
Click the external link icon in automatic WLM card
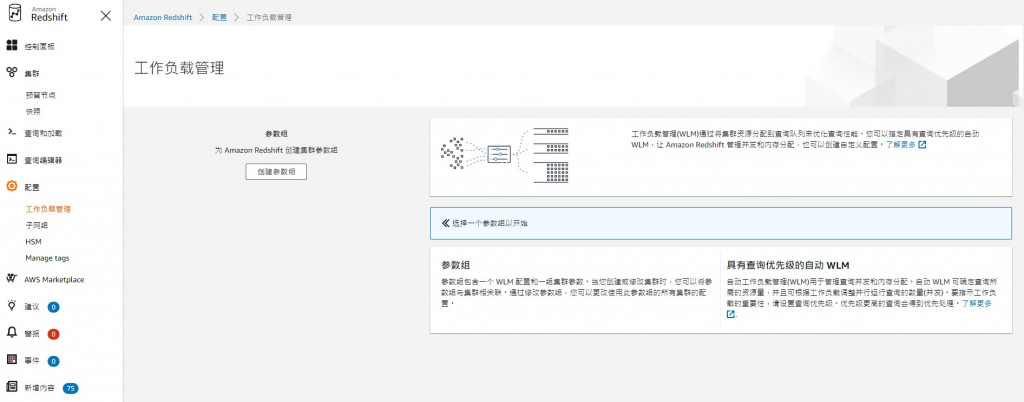pyautogui.click(x=731, y=315)
